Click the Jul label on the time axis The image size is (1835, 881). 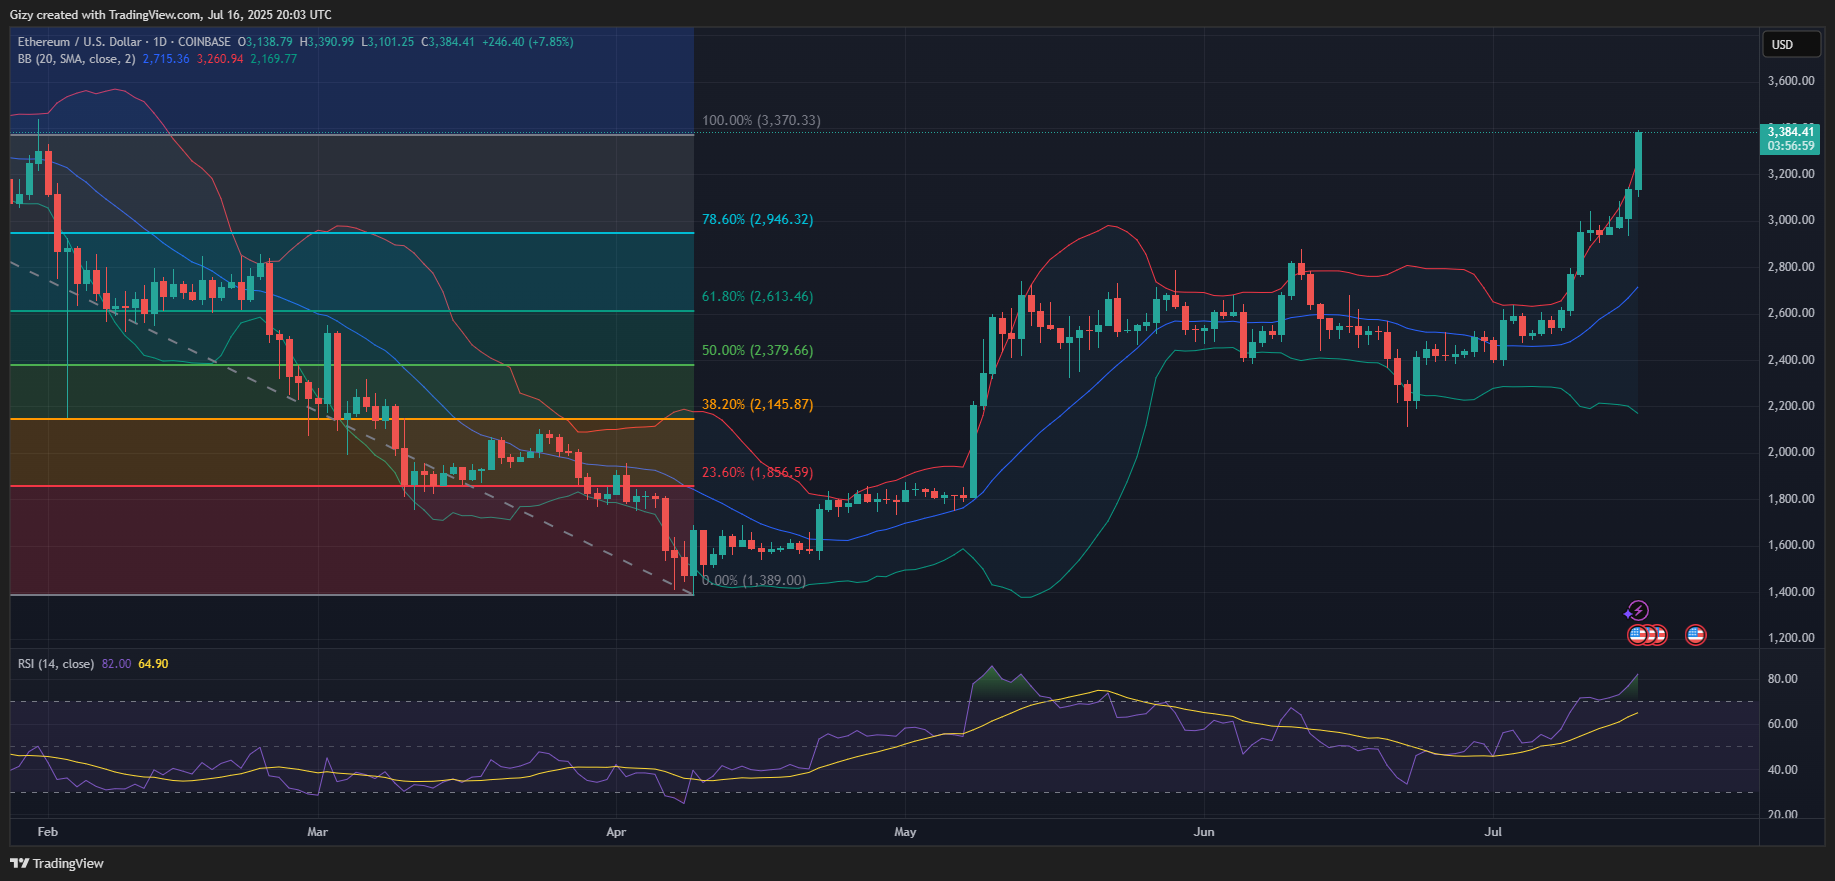[x=1493, y=832]
